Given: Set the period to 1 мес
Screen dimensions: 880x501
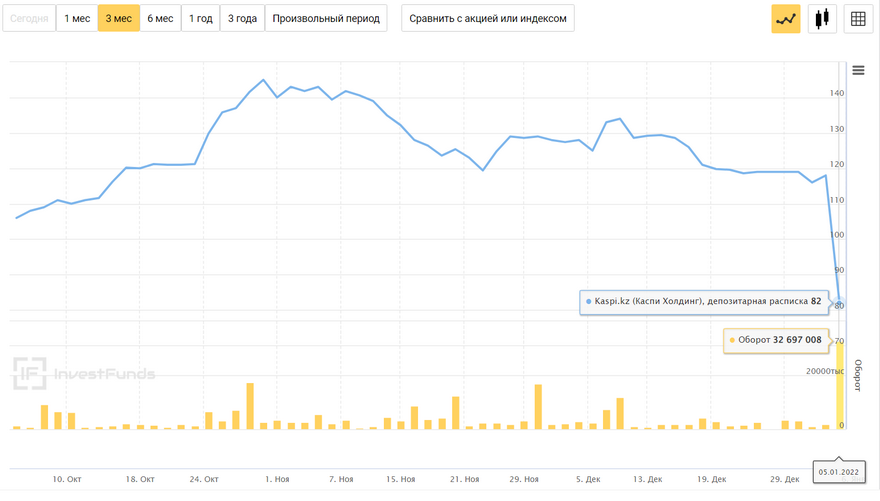Looking at the screenshot, I should (77, 18).
